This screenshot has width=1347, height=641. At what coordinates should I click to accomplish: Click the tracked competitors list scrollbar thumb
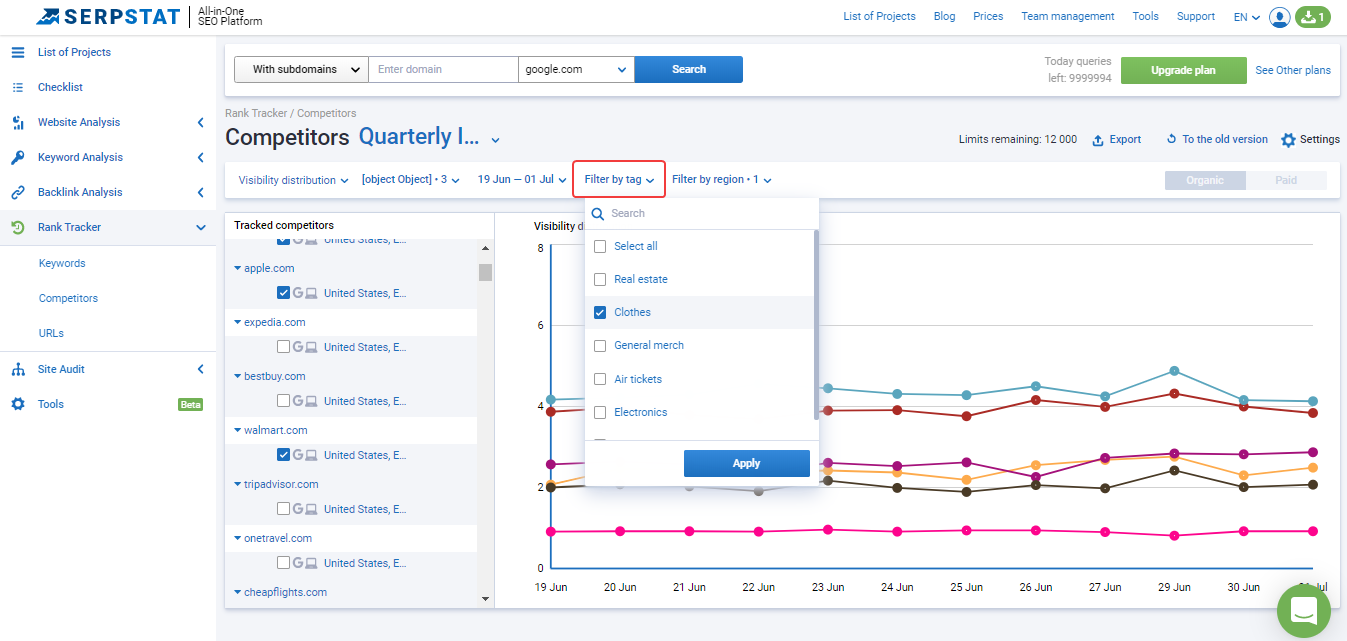[x=485, y=273]
